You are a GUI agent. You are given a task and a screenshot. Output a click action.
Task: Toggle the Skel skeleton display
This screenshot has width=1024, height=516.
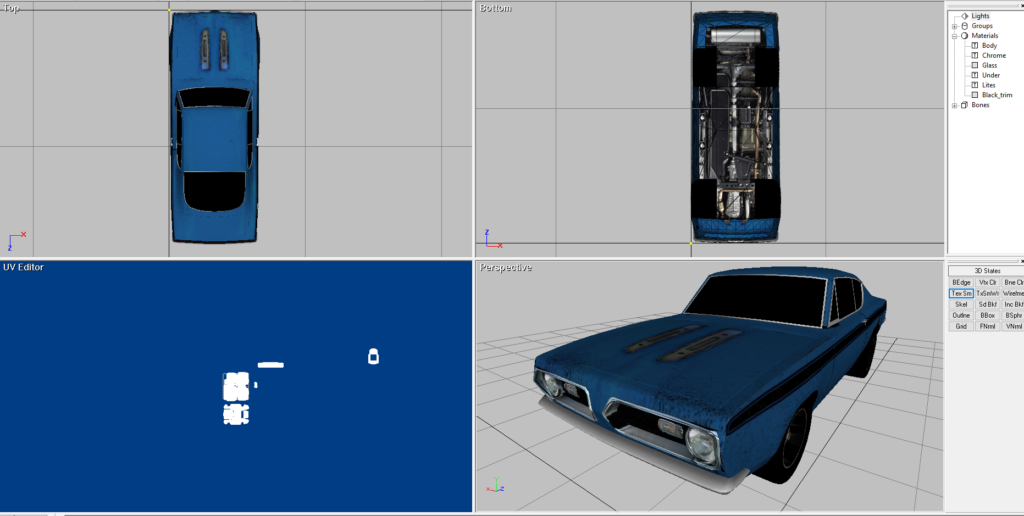click(x=961, y=304)
